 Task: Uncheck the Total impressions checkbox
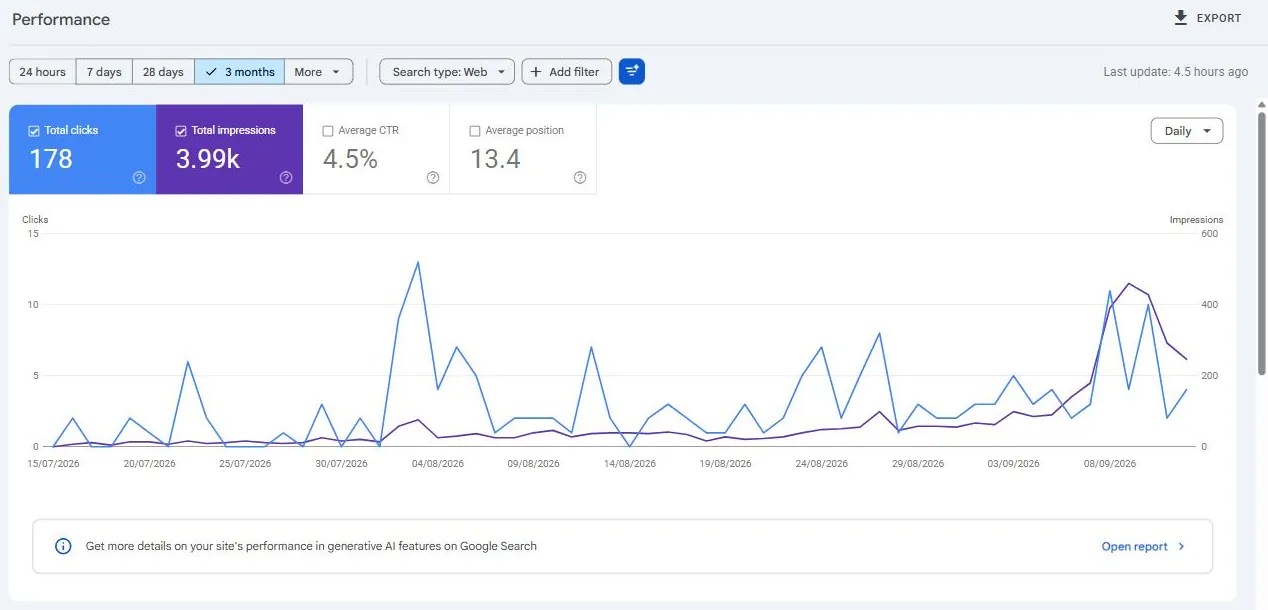[181, 130]
